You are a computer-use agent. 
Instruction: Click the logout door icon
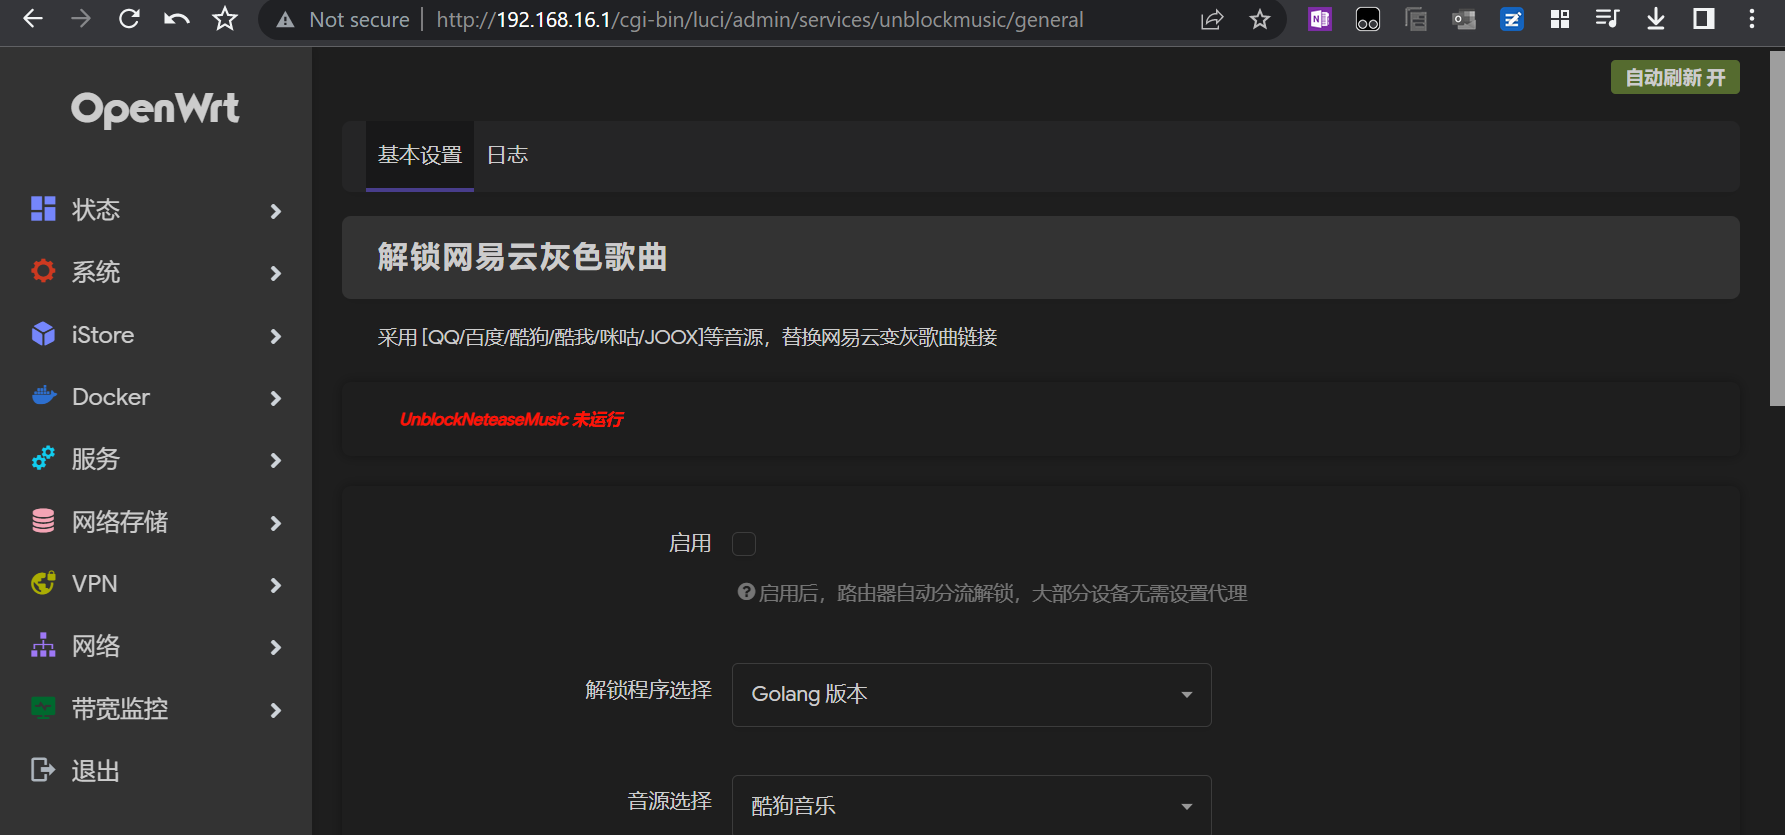click(x=43, y=770)
